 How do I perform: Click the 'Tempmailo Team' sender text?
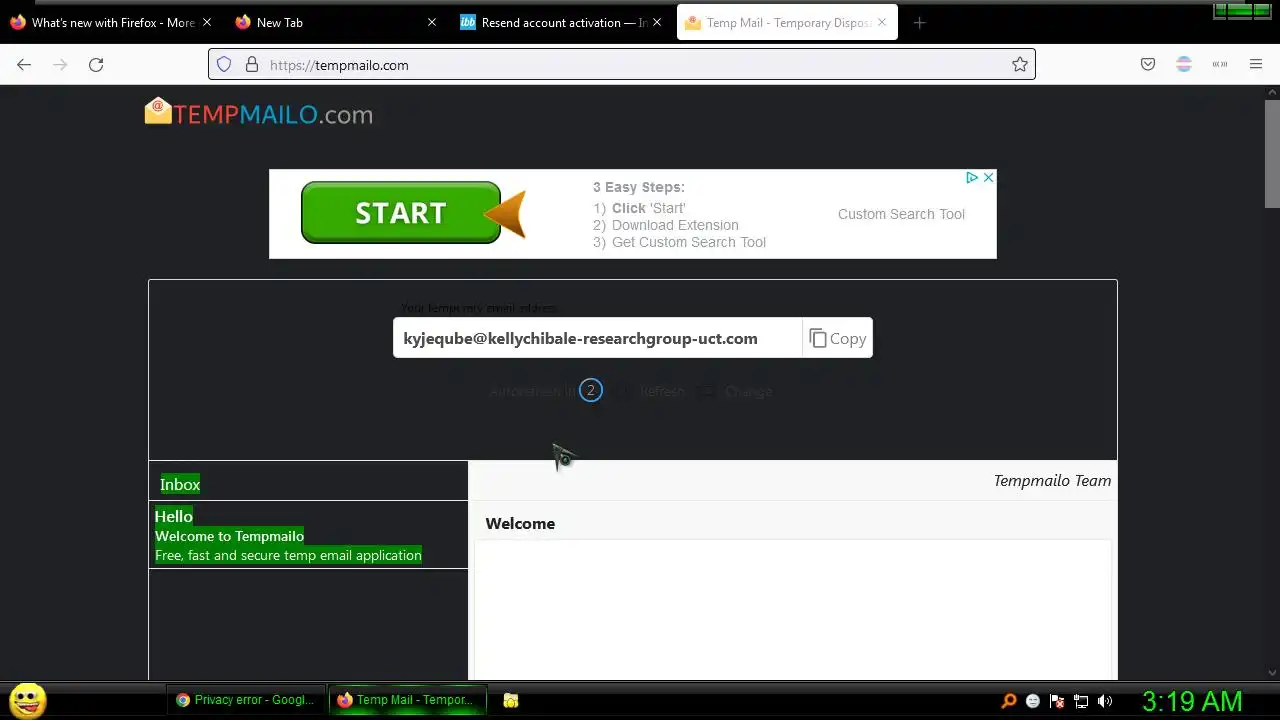[1052, 481]
